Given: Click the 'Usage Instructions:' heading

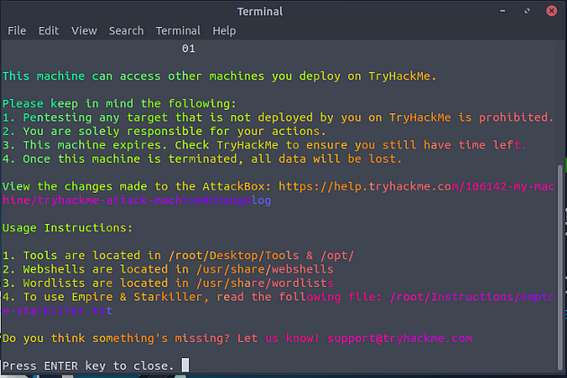Looking at the screenshot, I should pos(68,228).
